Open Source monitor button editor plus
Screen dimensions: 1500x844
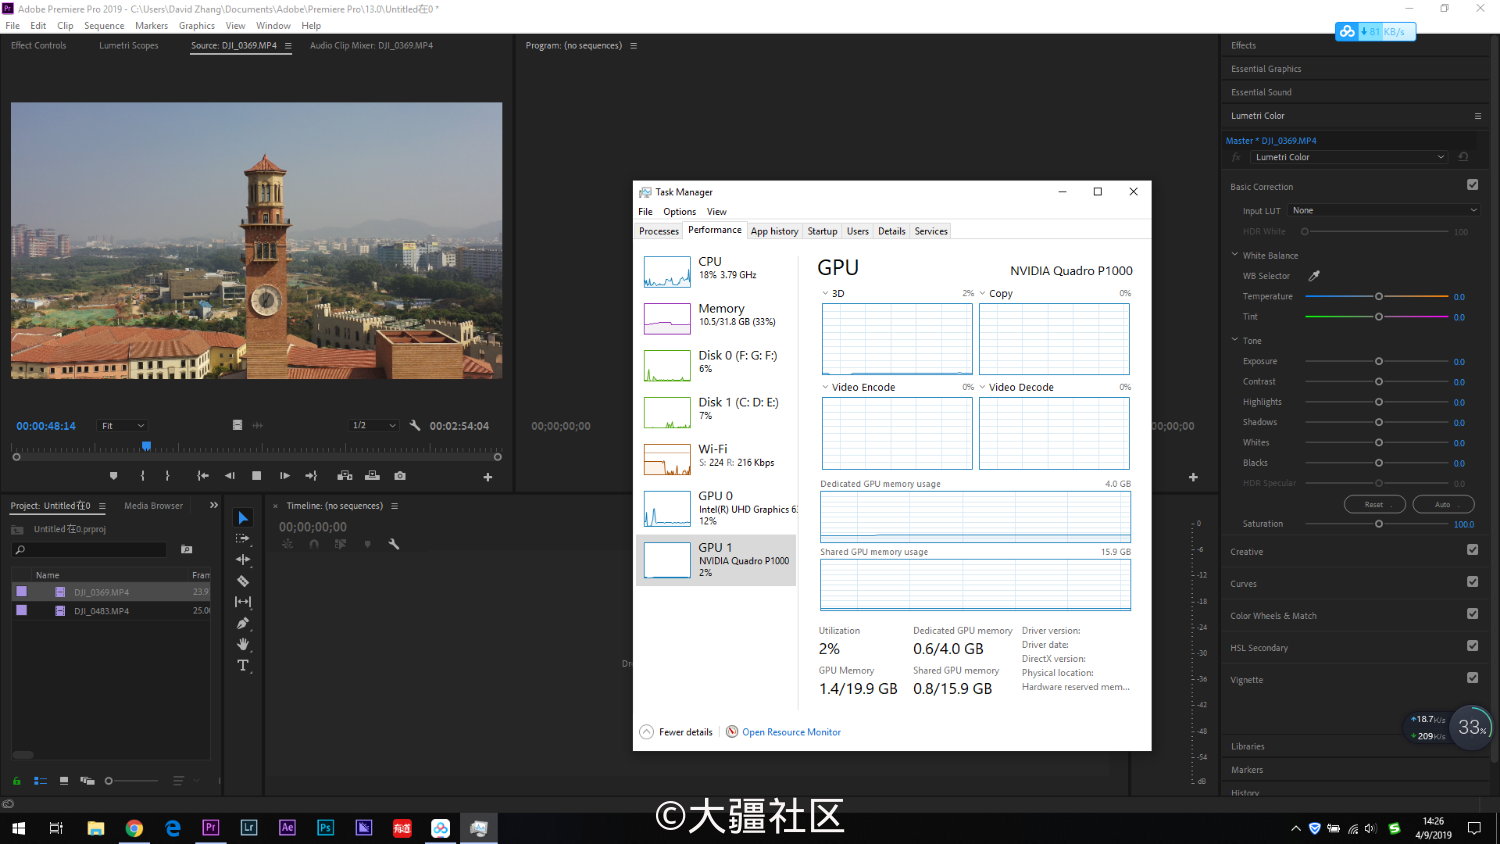pyautogui.click(x=488, y=477)
